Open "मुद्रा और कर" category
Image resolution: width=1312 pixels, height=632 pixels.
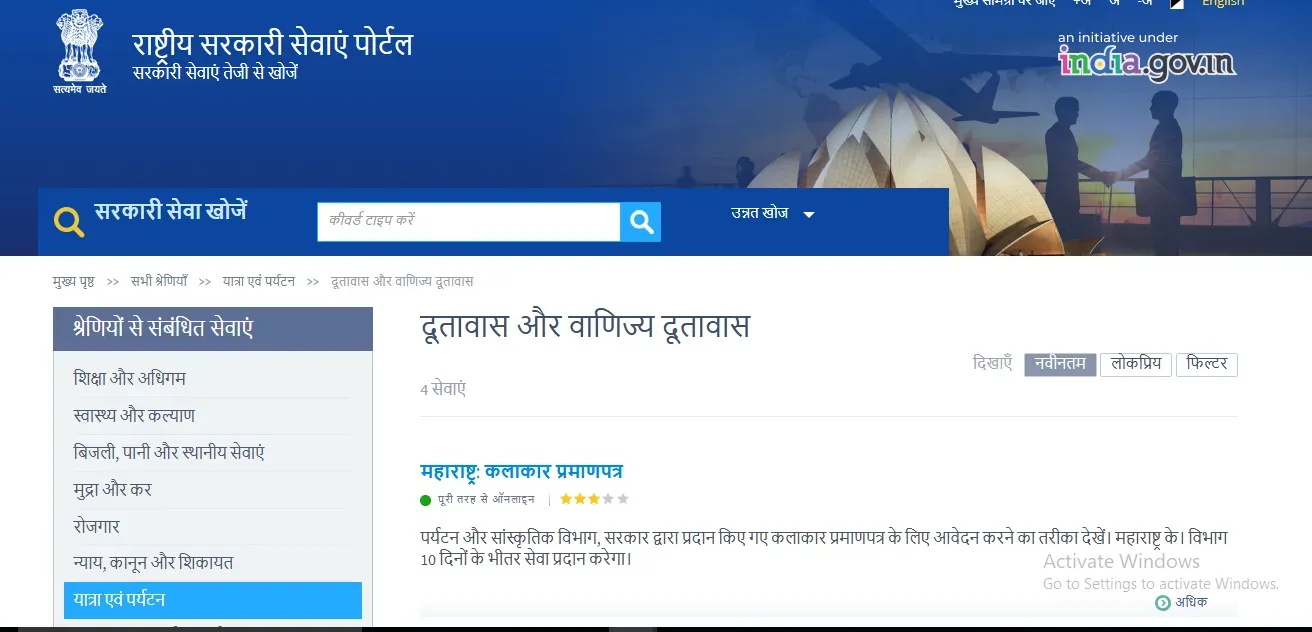112,490
